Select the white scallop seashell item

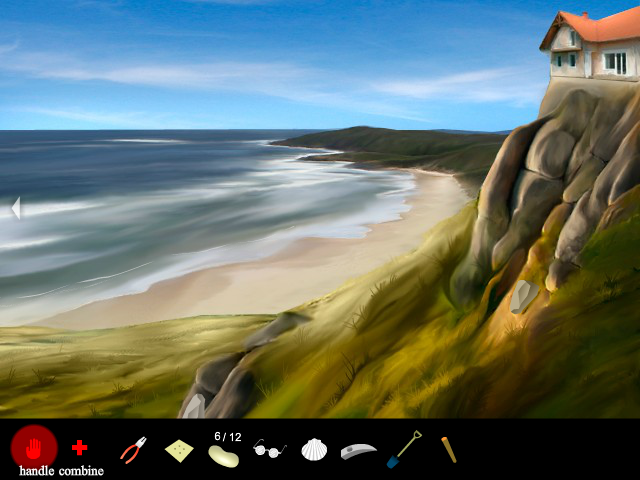tap(314, 449)
